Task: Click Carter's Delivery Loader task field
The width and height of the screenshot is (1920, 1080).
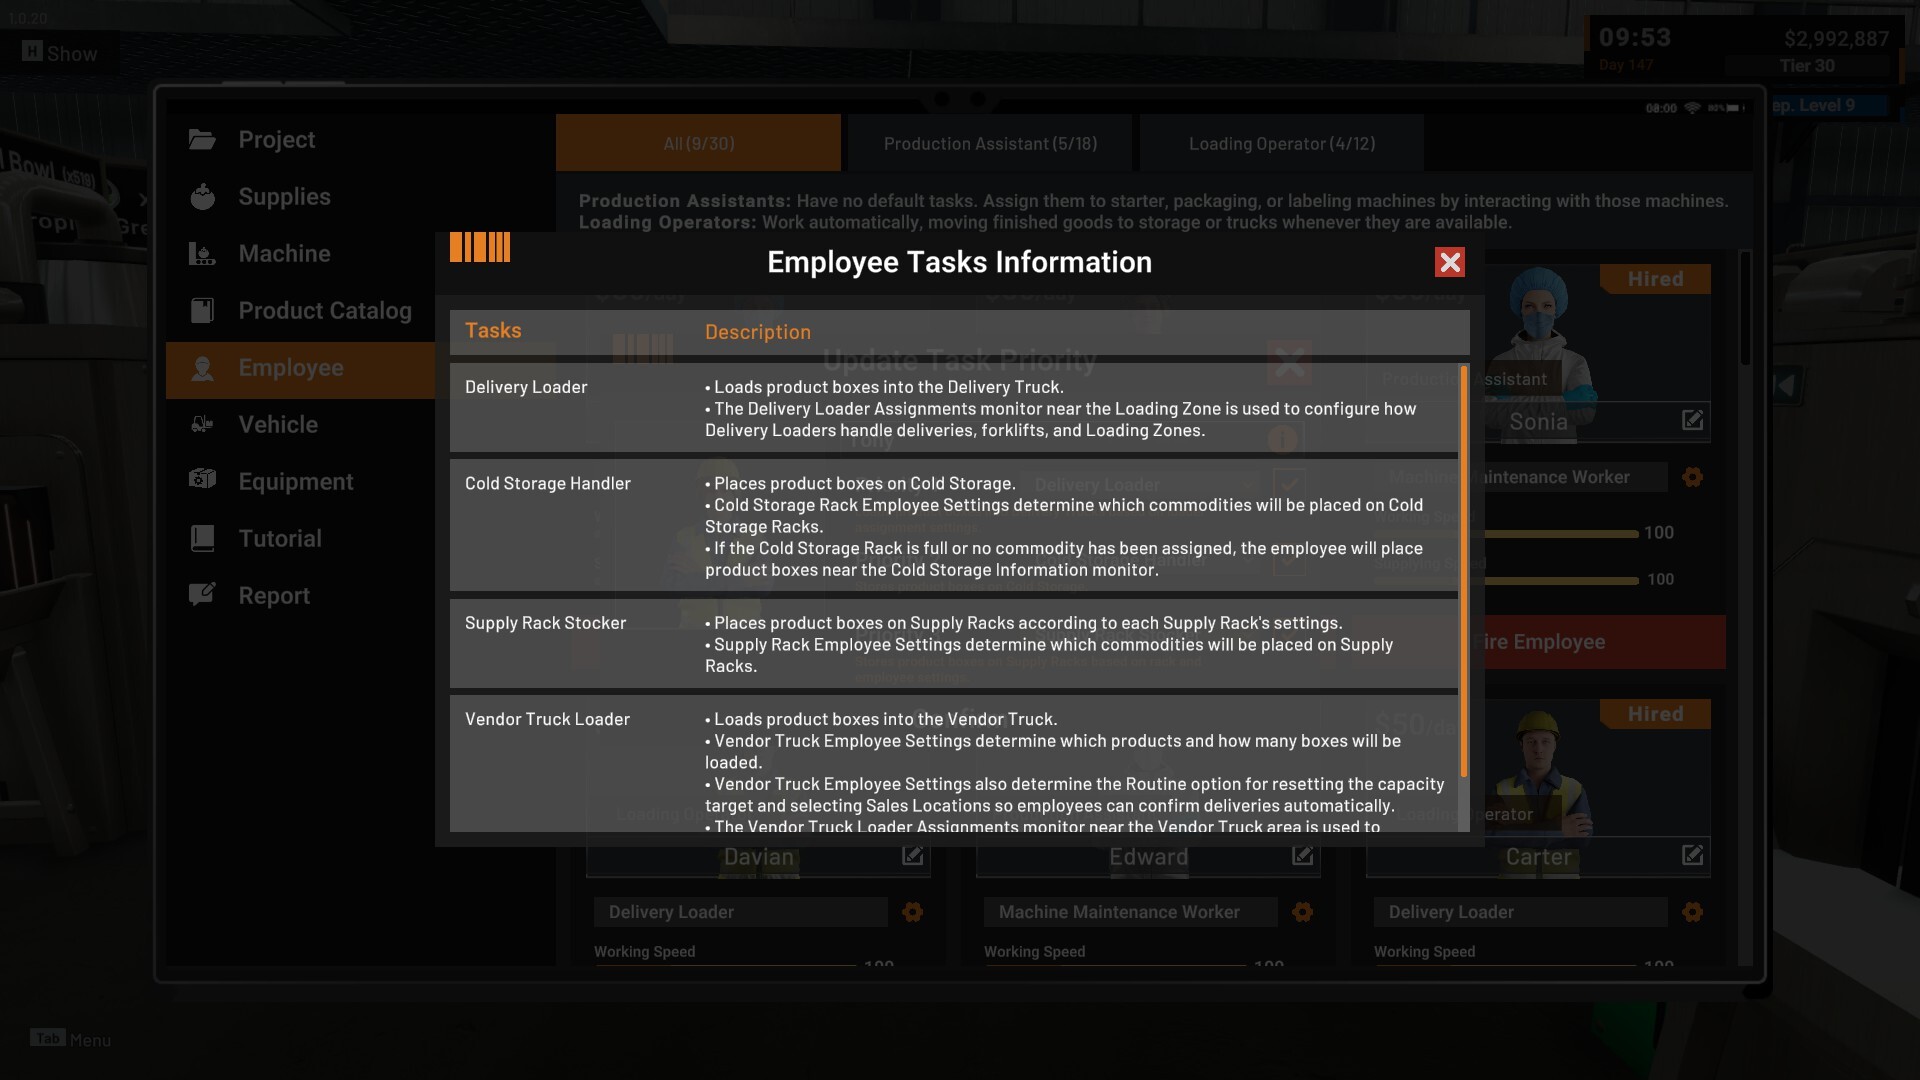Action: tap(1520, 912)
